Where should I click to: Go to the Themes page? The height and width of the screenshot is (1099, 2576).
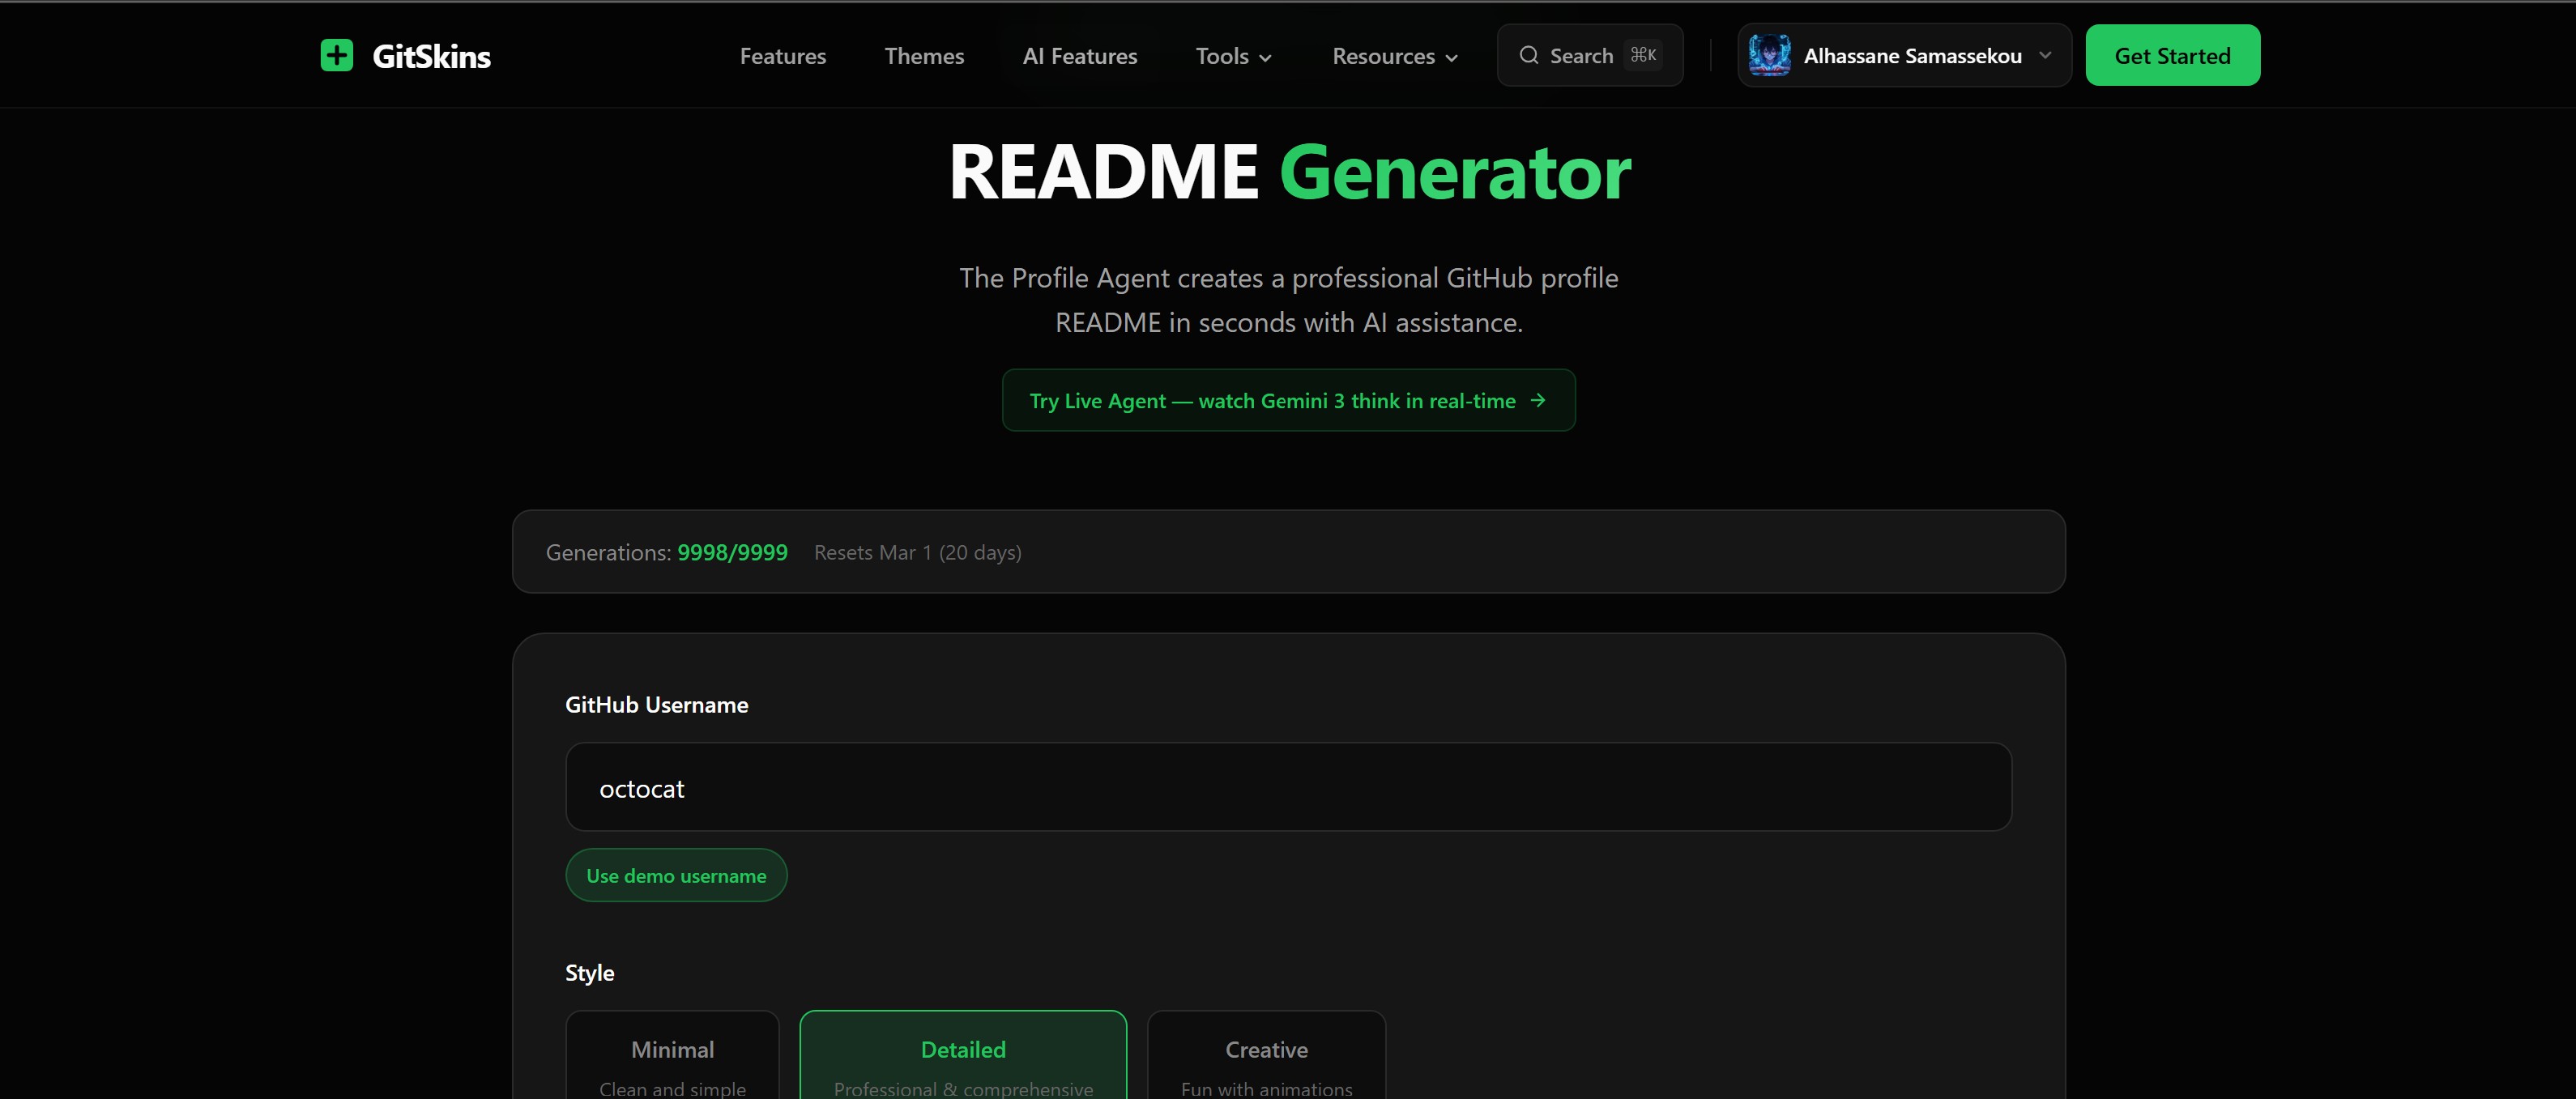tap(924, 56)
